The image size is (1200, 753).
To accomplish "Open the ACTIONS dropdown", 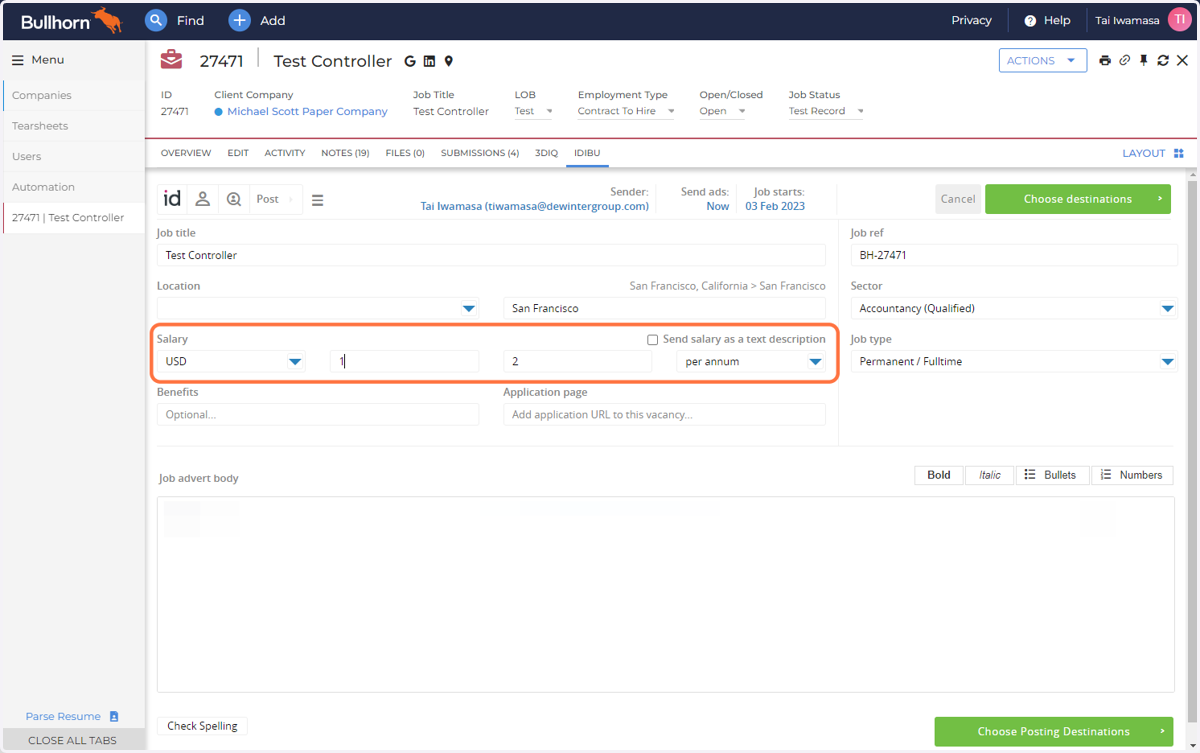I will pyautogui.click(x=1043, y=60).
